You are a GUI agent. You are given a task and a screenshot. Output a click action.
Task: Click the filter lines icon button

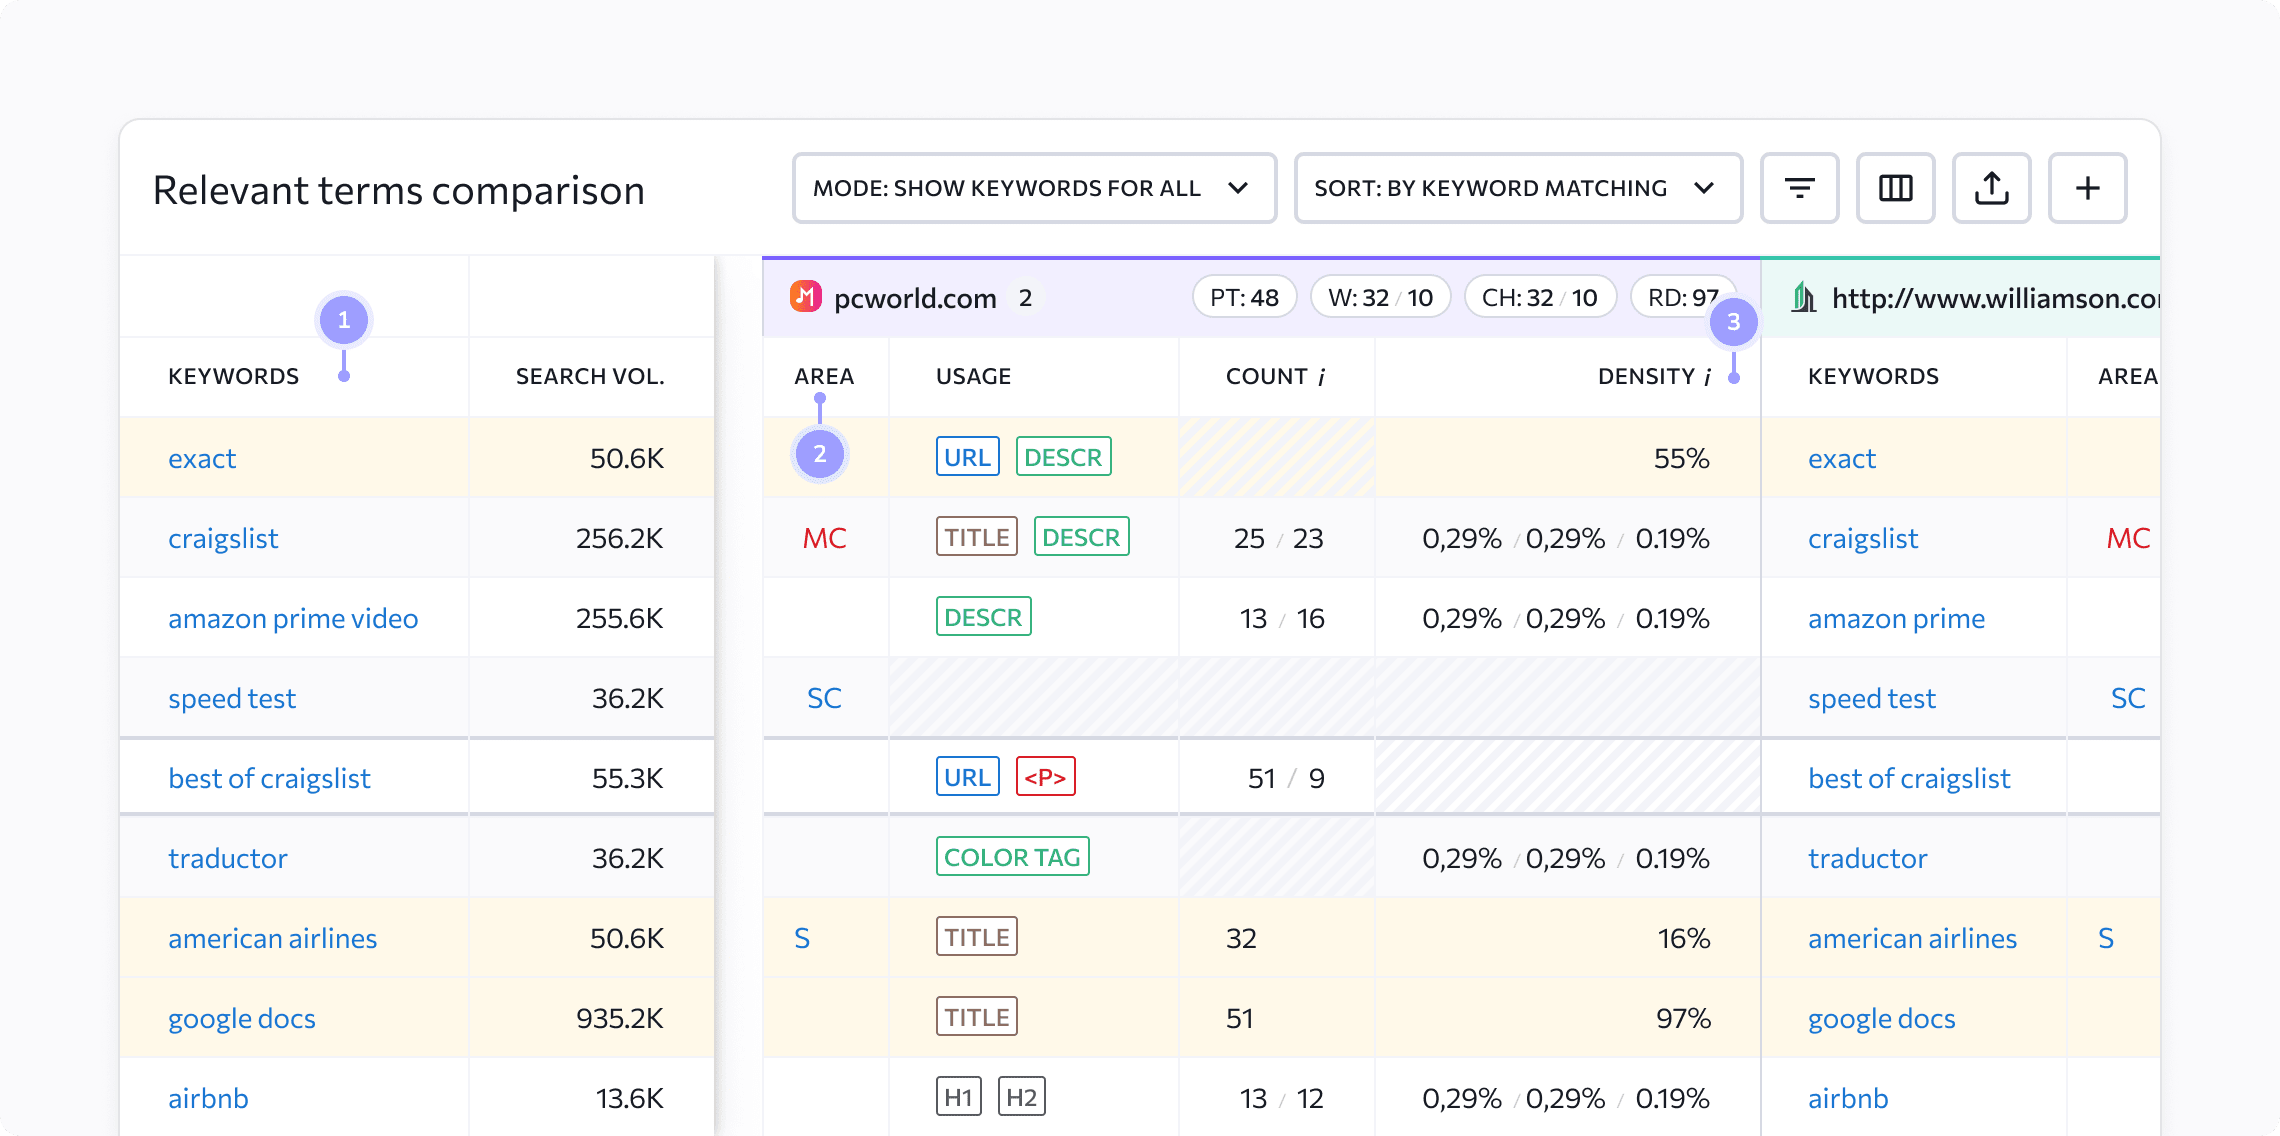point(1799,188)
